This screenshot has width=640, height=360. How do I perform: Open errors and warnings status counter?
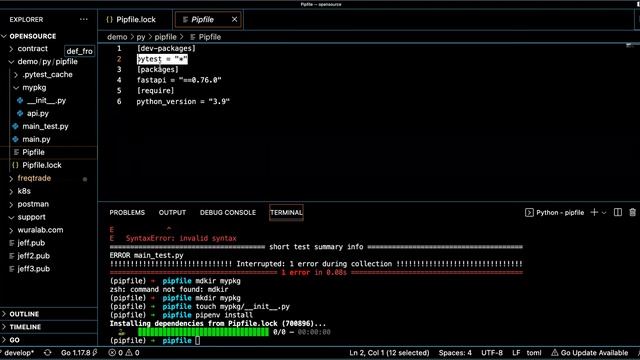[124, 353]
